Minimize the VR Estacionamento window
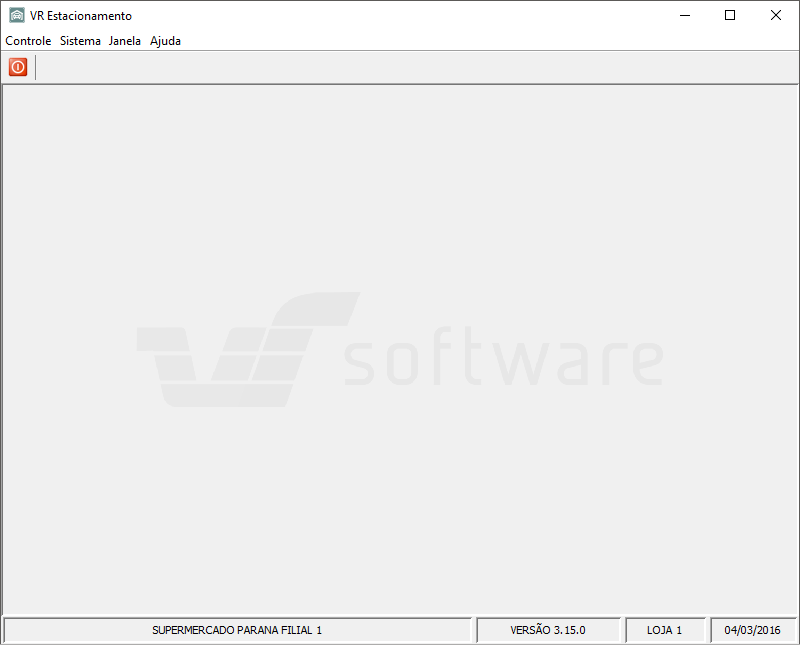The height and width of the screenshot is (645, 800). 685,15
